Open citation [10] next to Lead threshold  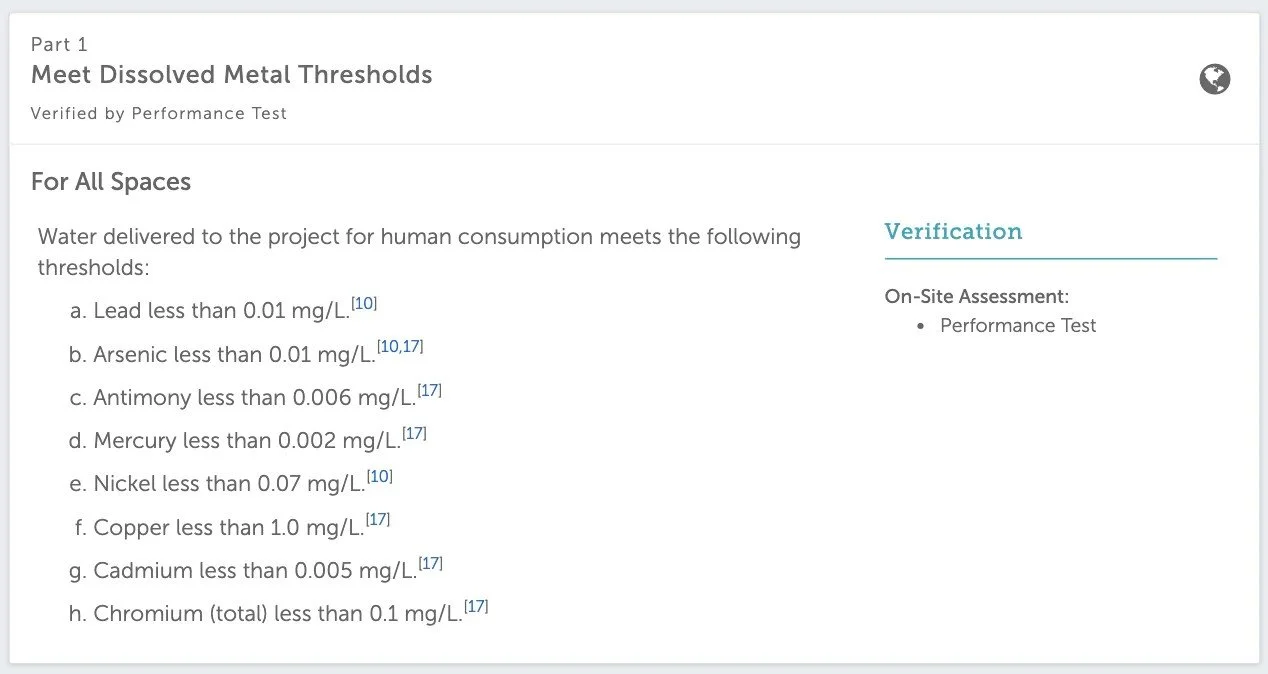pyautogui.click(x=364, y=304)
